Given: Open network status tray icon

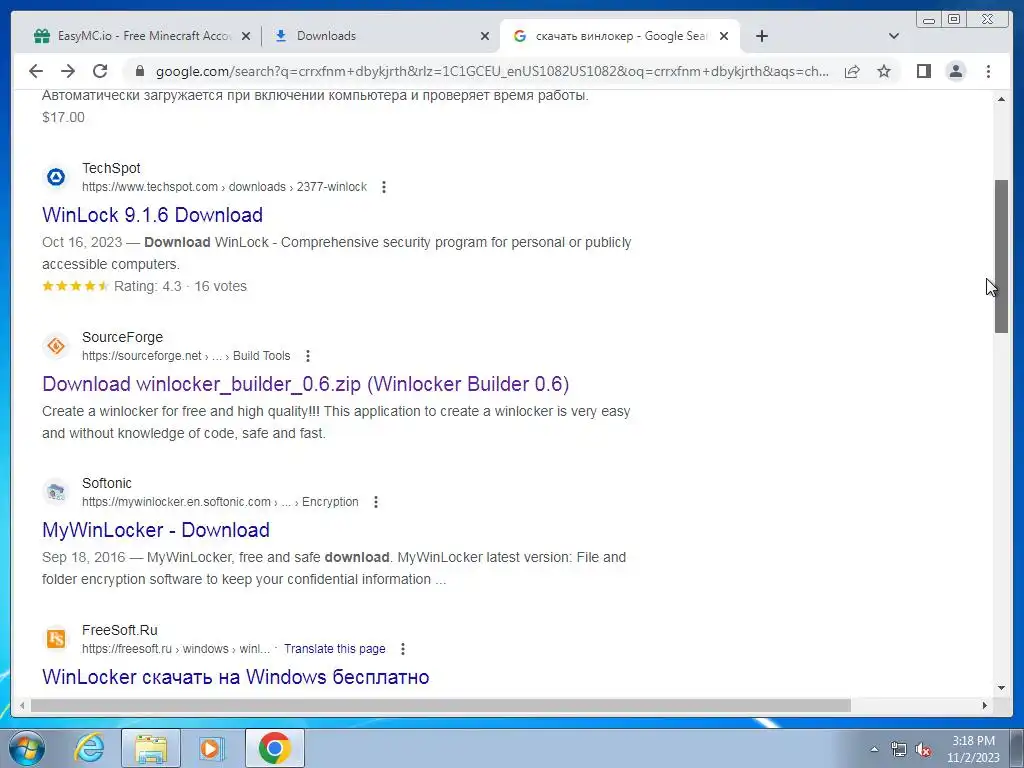Looking at the screenshot, I should tap(899, 749).
